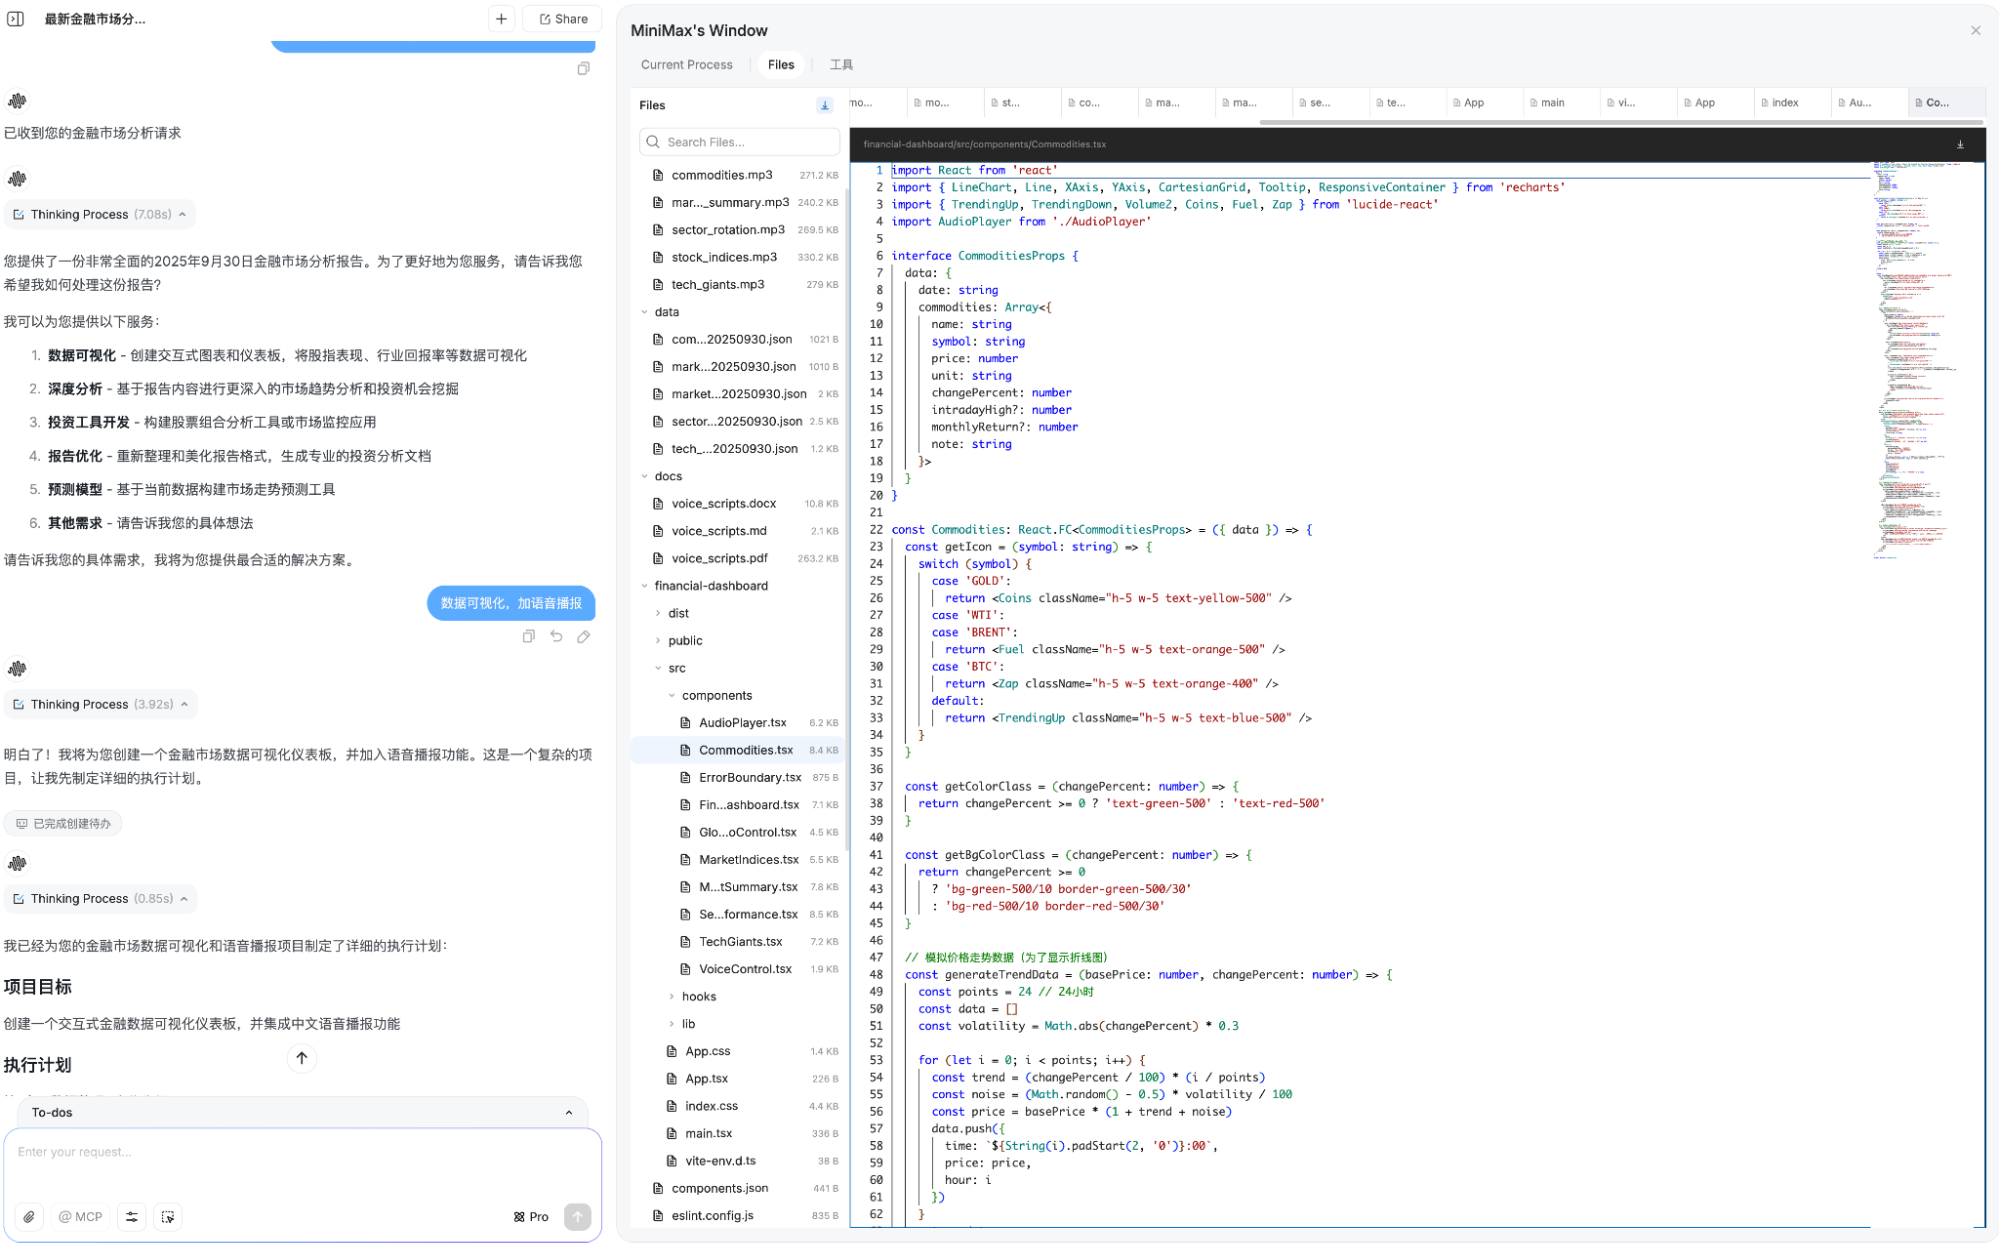Click the Share button
The image size is (1999, 1243).
click(563, 18)
